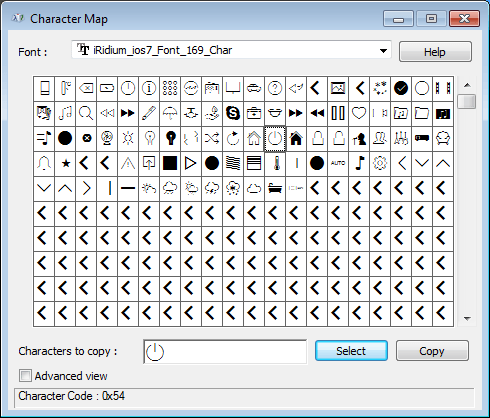This screenshot has width=490, height=418.
Task: Select the sun brightness glyph
Action: (128, 138)
